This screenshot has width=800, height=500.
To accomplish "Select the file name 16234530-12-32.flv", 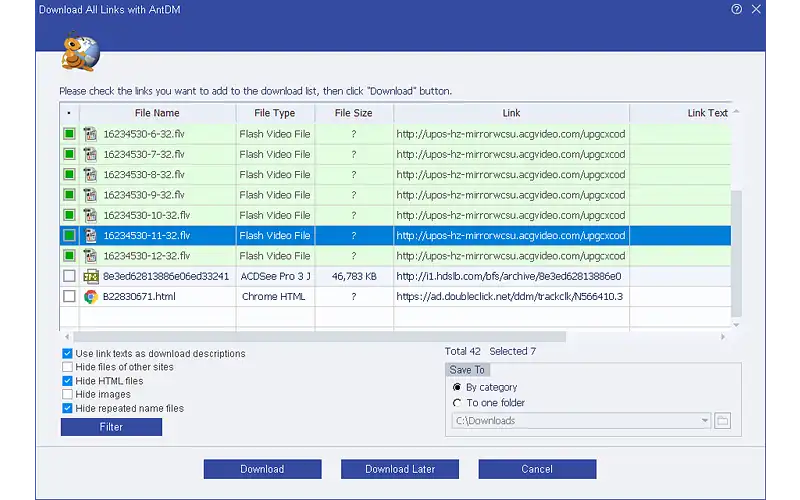I will click(x=147, y=256).
